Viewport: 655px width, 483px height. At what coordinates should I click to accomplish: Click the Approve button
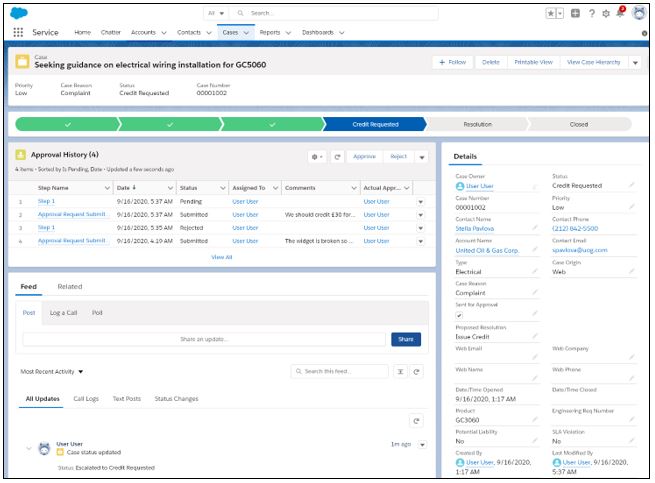pos(364,157)
